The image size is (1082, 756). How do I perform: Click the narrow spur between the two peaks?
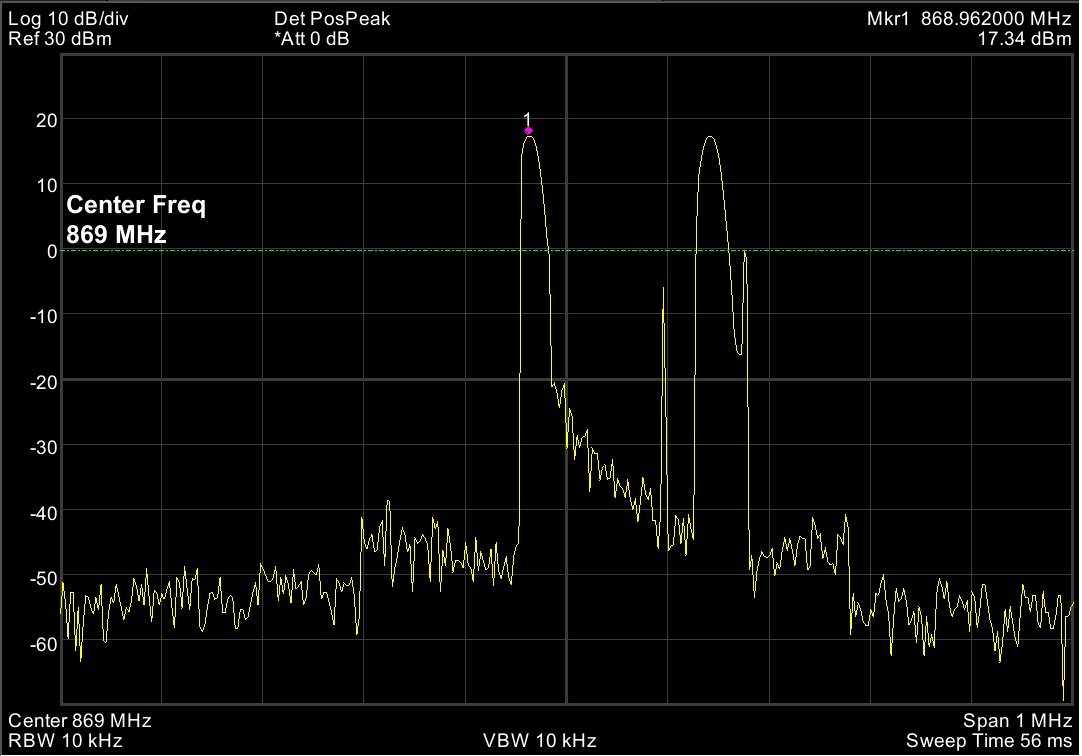(x=664, y=290)
